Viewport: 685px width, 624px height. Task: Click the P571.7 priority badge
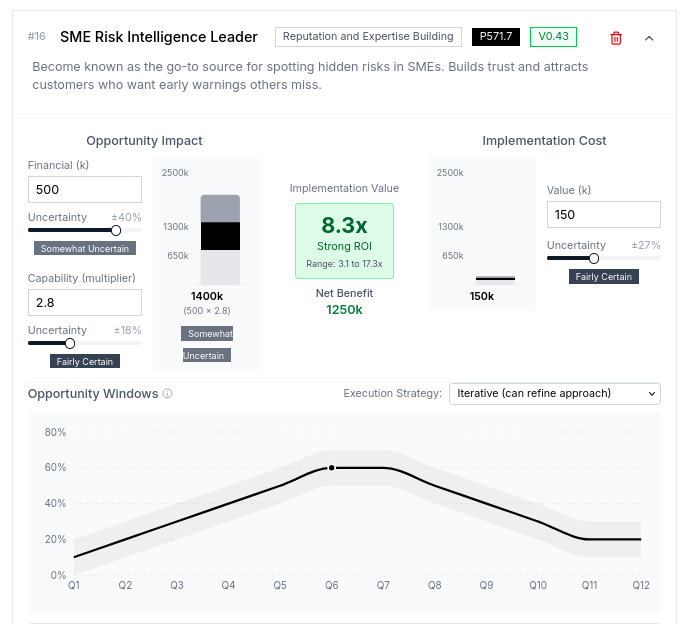496,37
